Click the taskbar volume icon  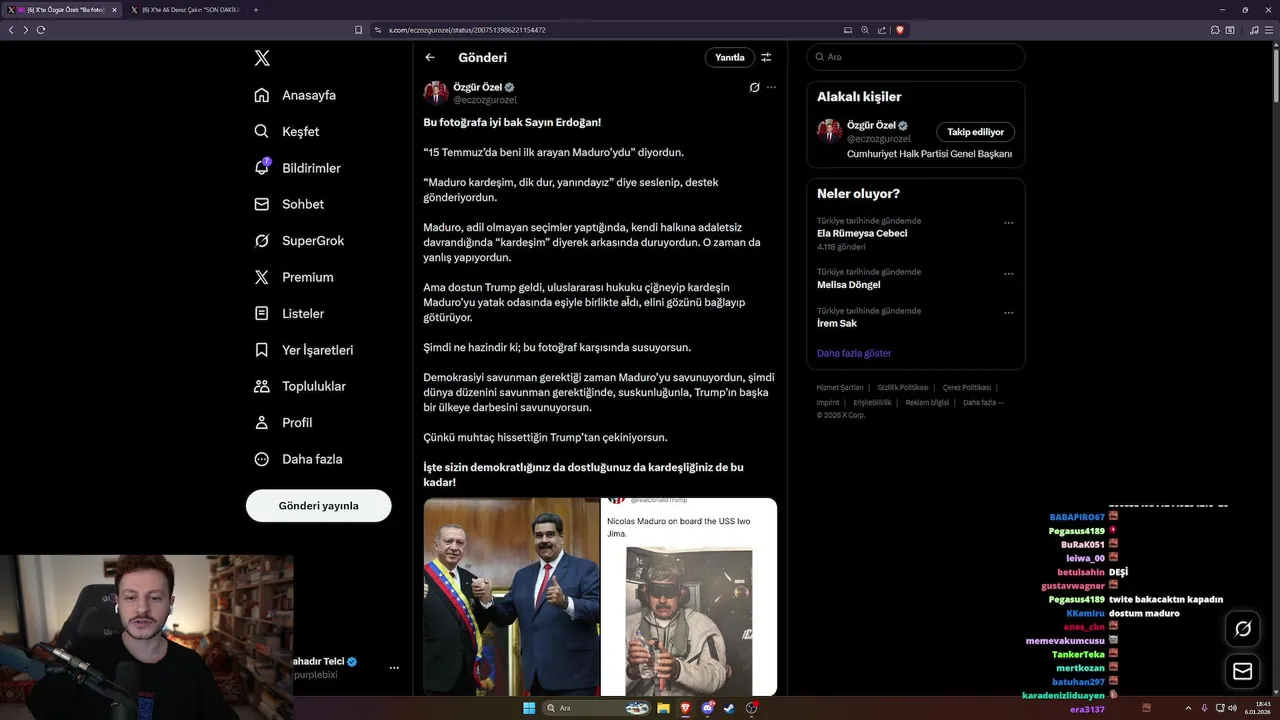tap(1232, 708)
